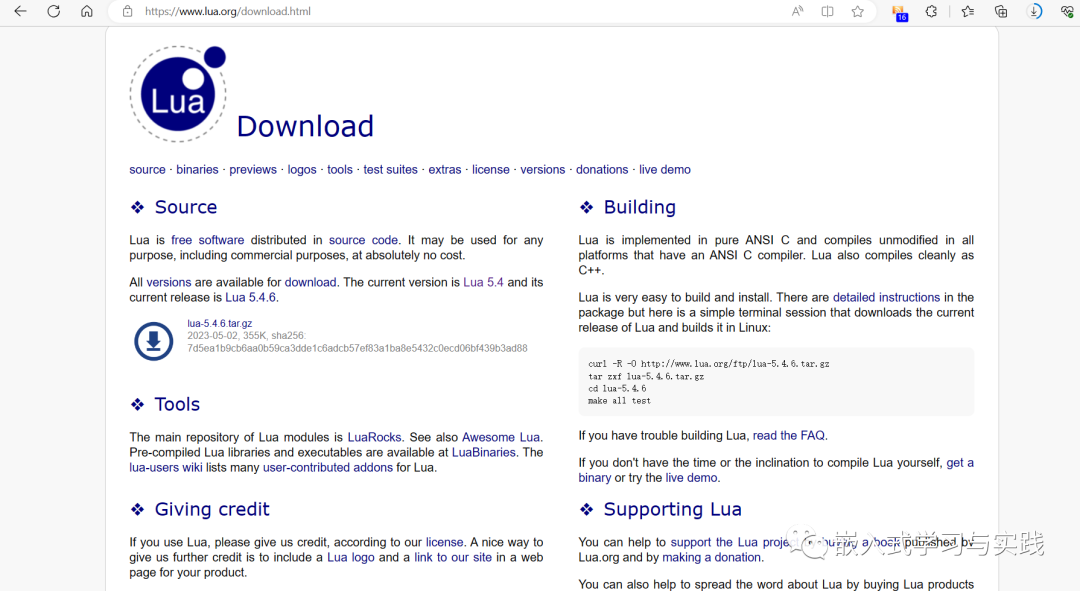Screen dimensions: 1080x591
Task: Open the extension icon with badge 16
Action: coord(899,12)
